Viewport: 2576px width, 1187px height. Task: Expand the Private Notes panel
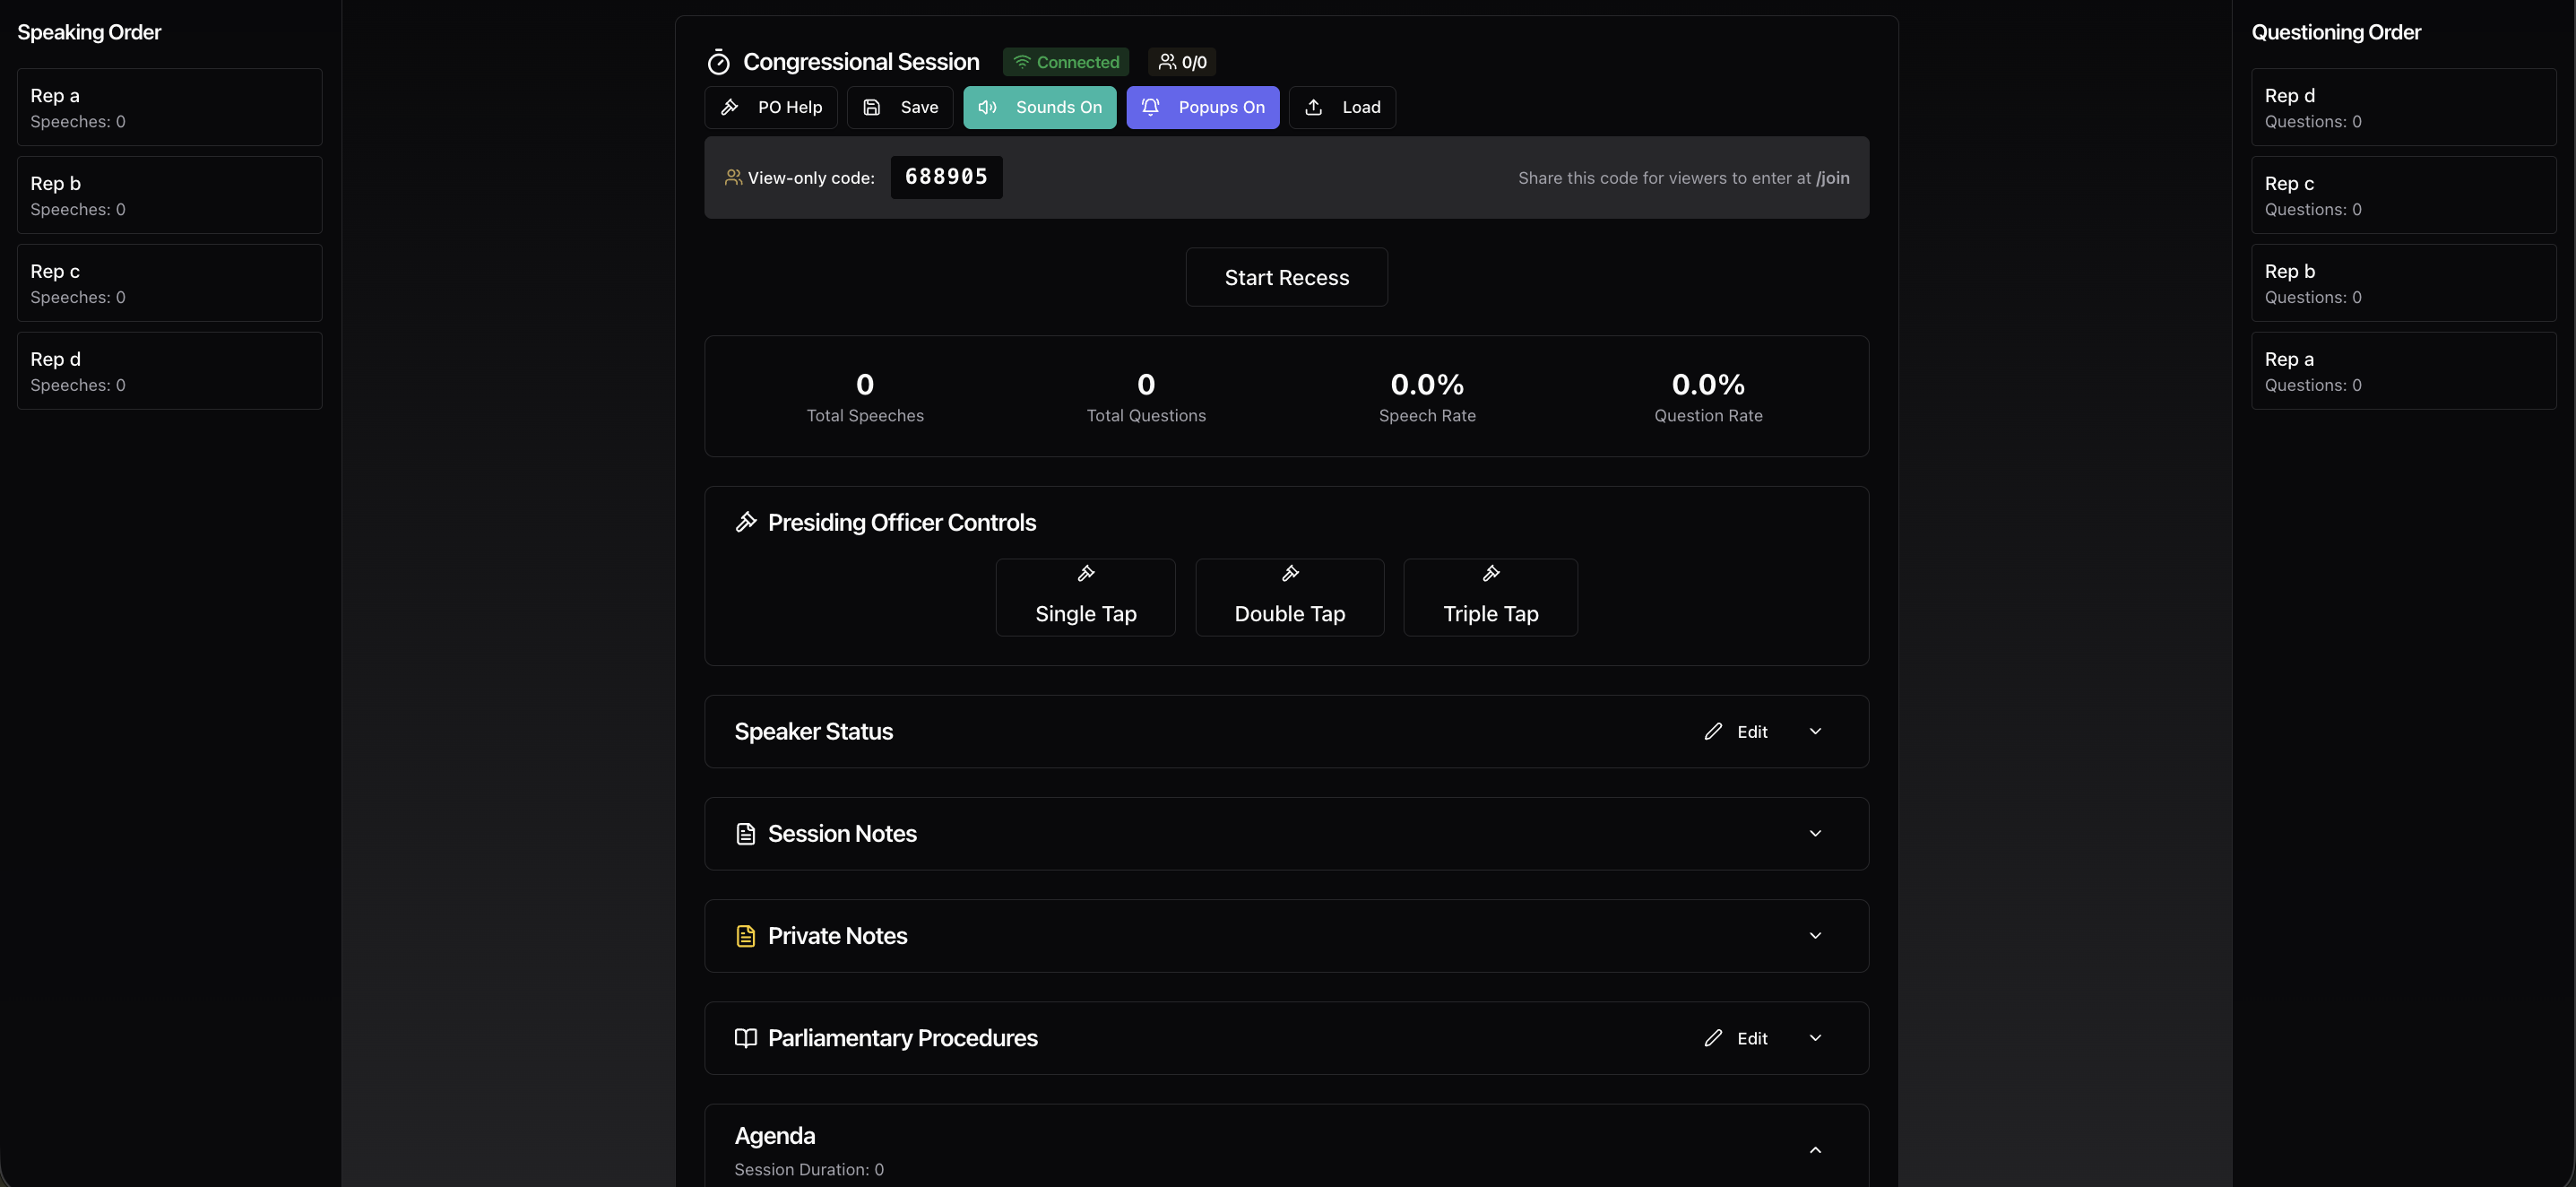click(x=1815, y=935)
